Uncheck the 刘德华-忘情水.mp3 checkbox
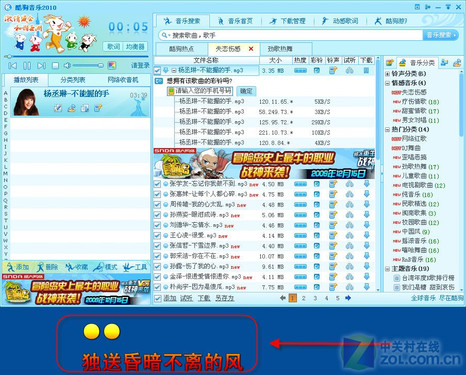Screen dimensions: 466x375 tap(157, 225)
